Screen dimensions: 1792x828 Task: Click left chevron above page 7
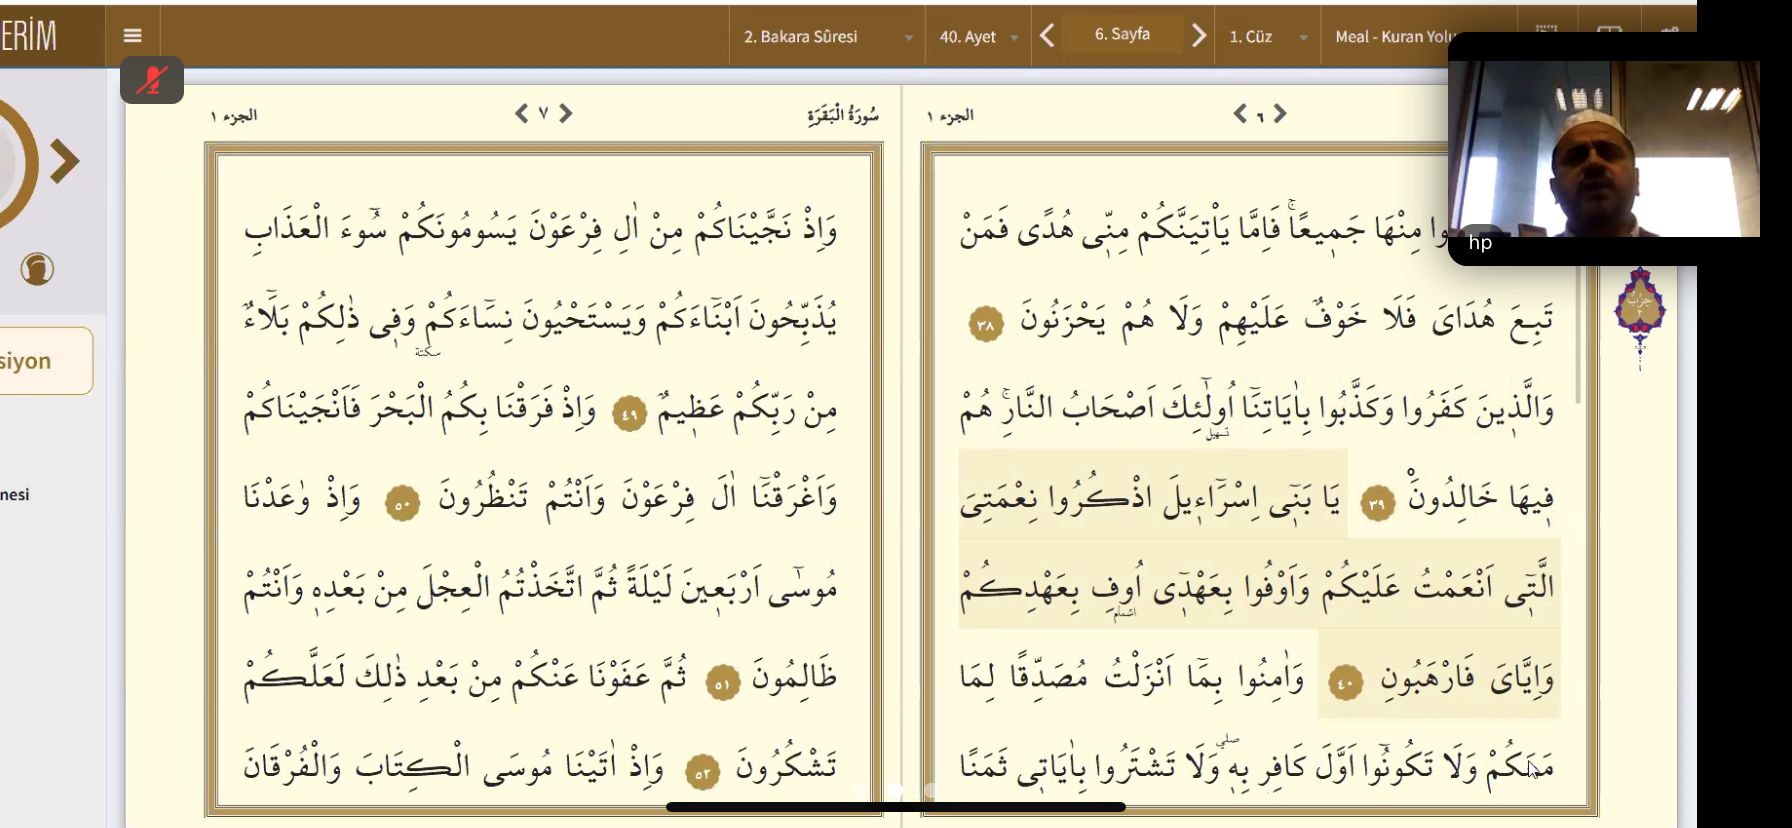point(521,114)
